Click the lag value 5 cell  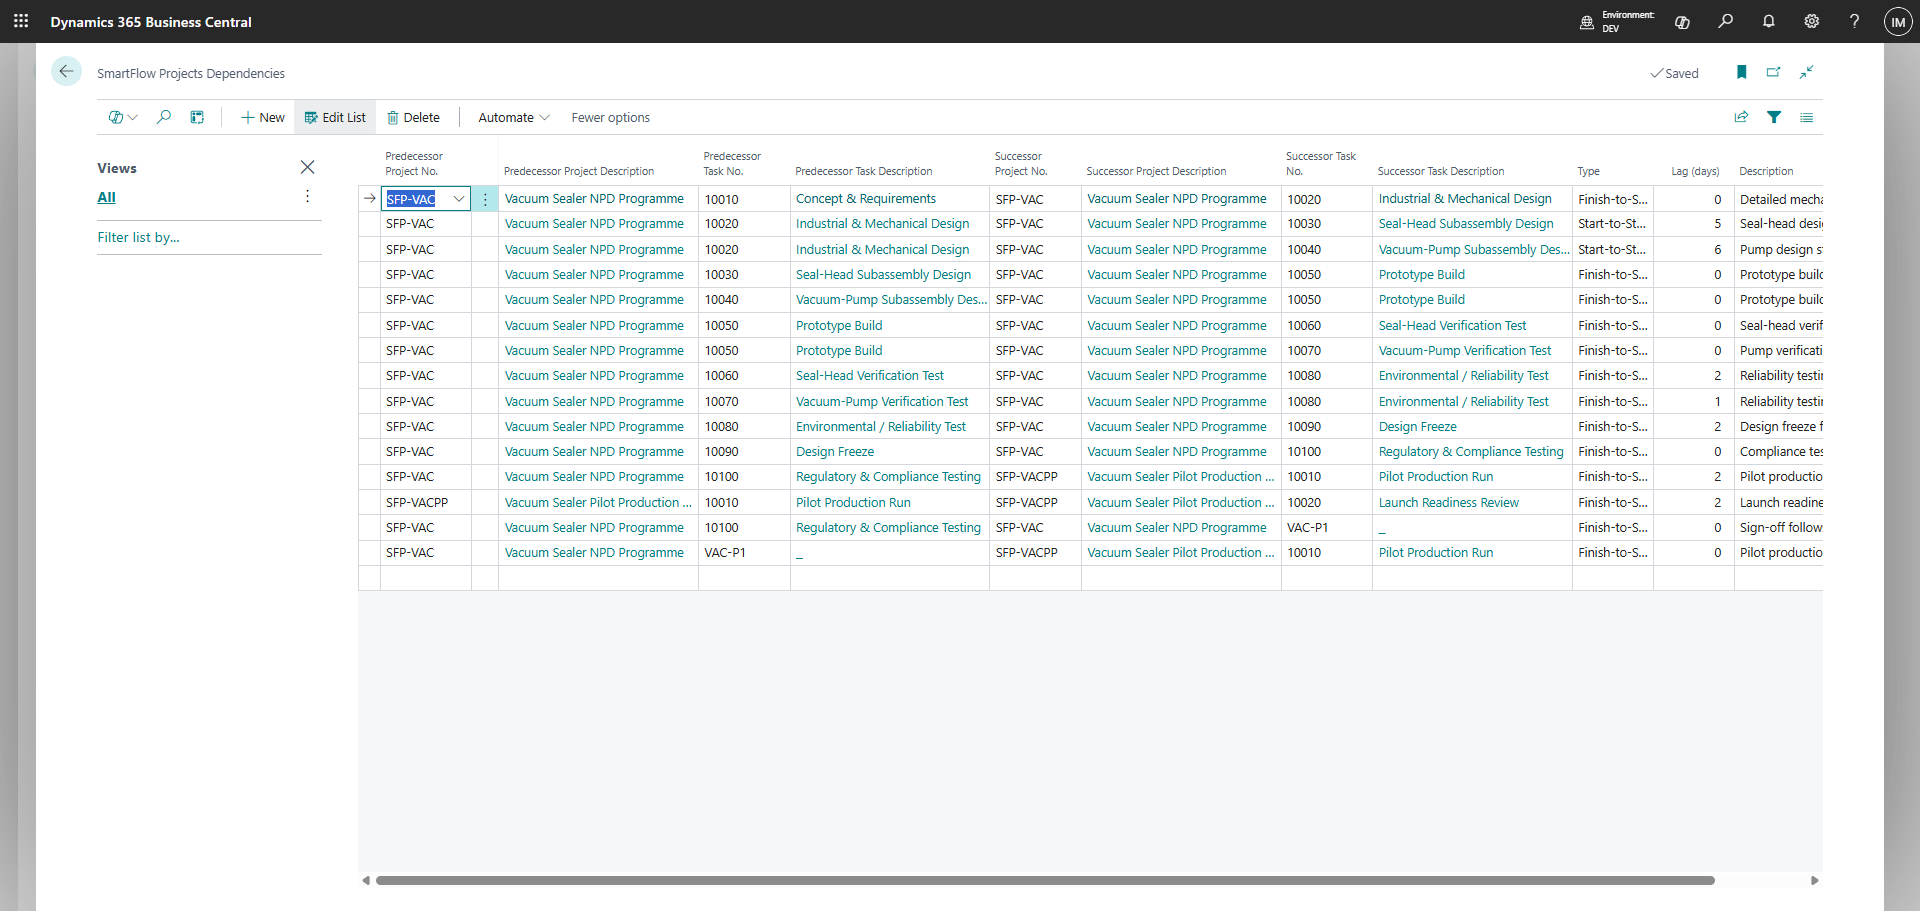coord(1693,223)
